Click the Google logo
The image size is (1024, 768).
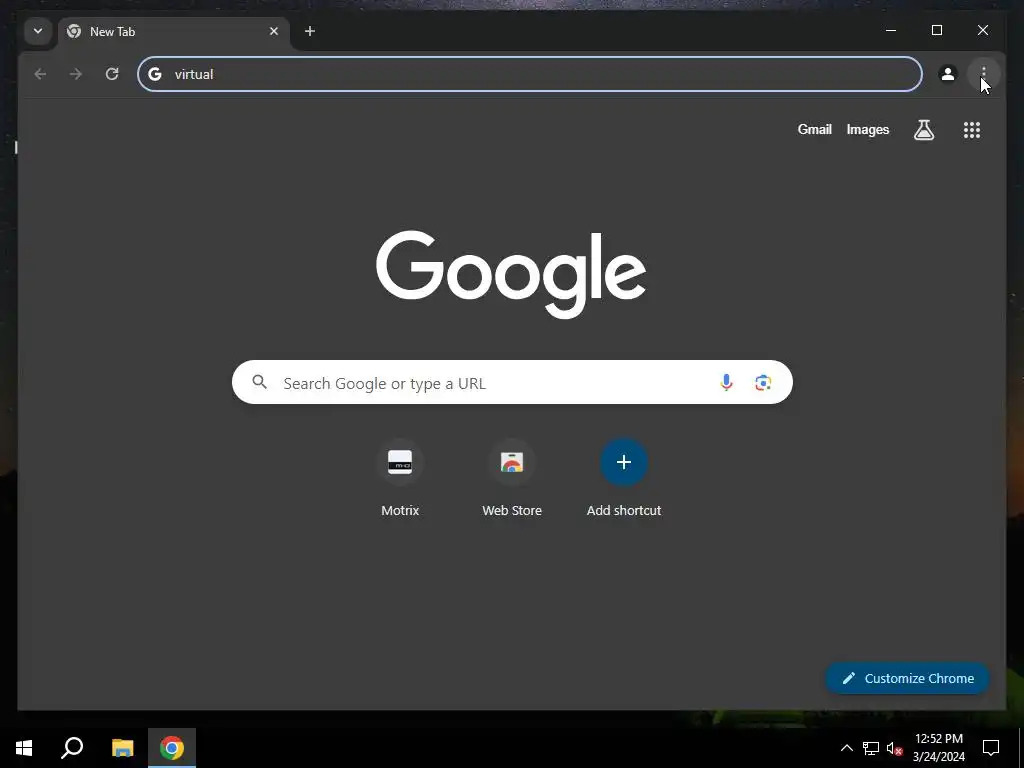click(x=511, y=273)
